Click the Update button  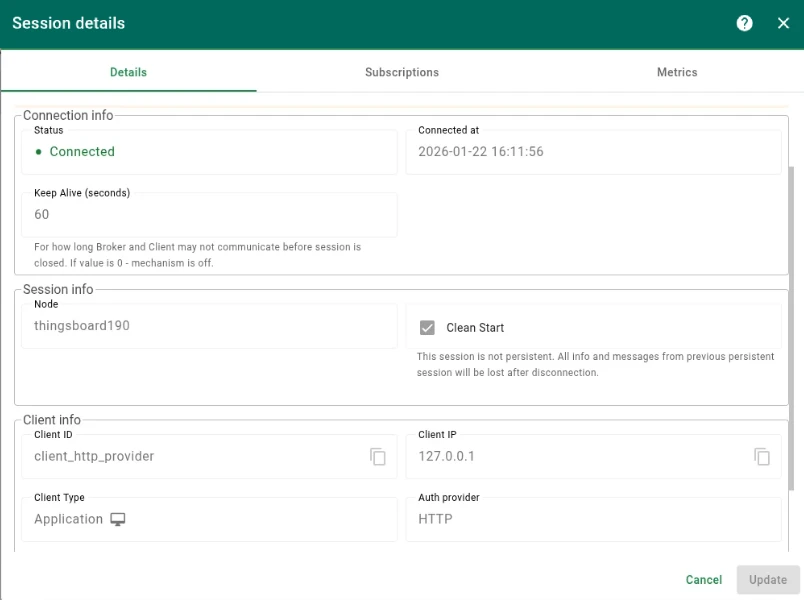click(768, 579)
